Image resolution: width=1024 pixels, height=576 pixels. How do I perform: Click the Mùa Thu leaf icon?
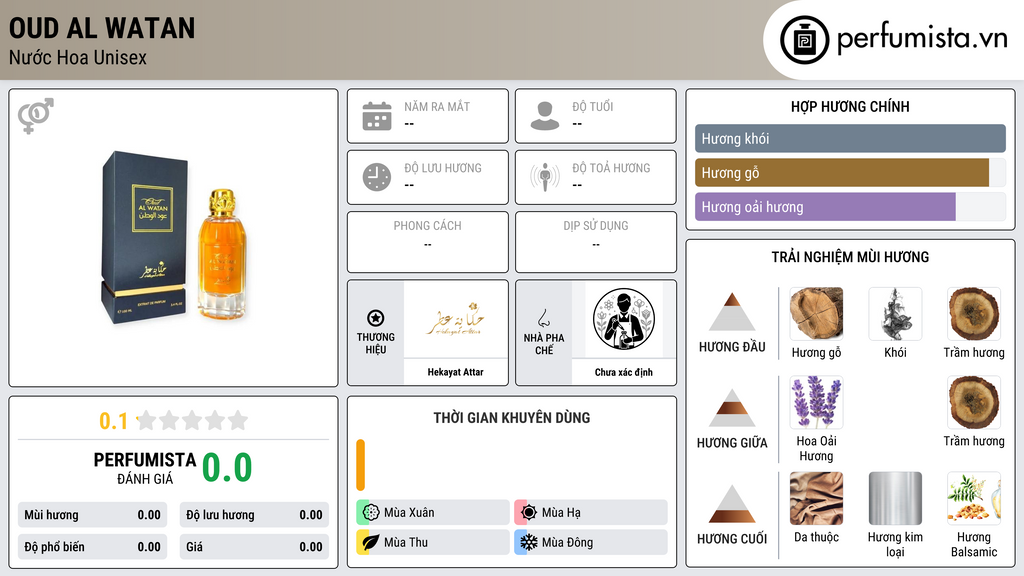point(371,542)
